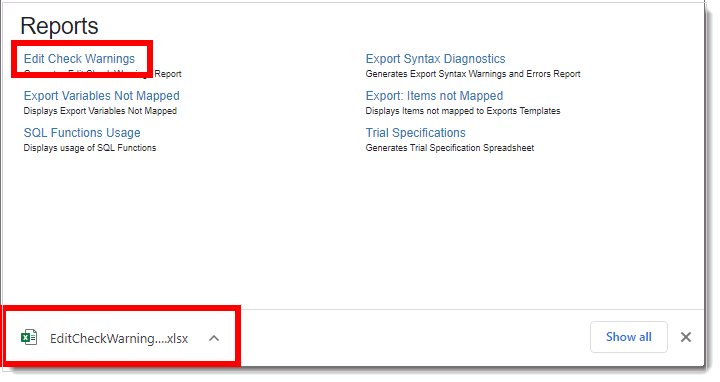
Task: Generate the Trial Specifications spreadsheet
Action: [x=415, y=133]
